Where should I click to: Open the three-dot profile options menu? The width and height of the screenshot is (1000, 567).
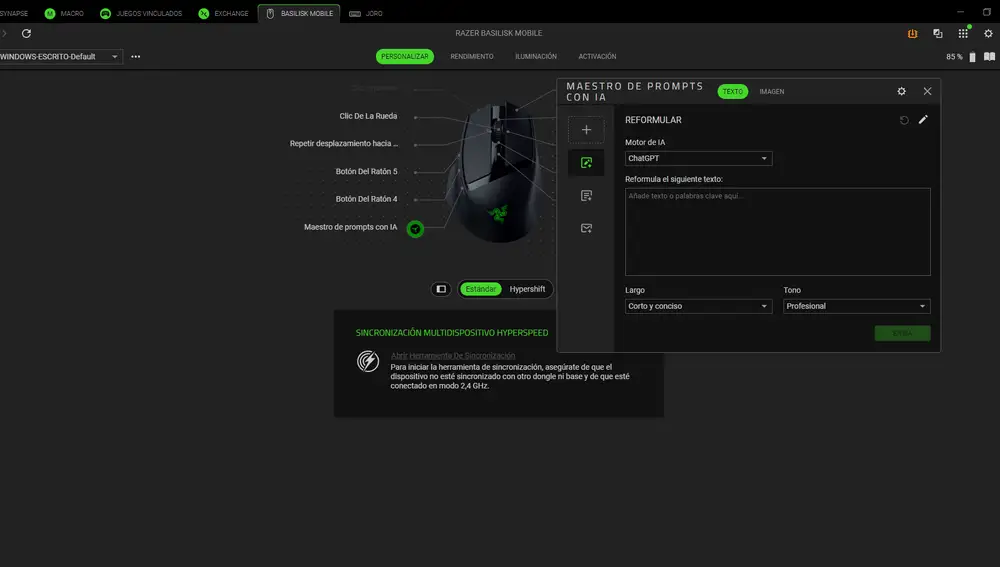click(x=136, y=57)
